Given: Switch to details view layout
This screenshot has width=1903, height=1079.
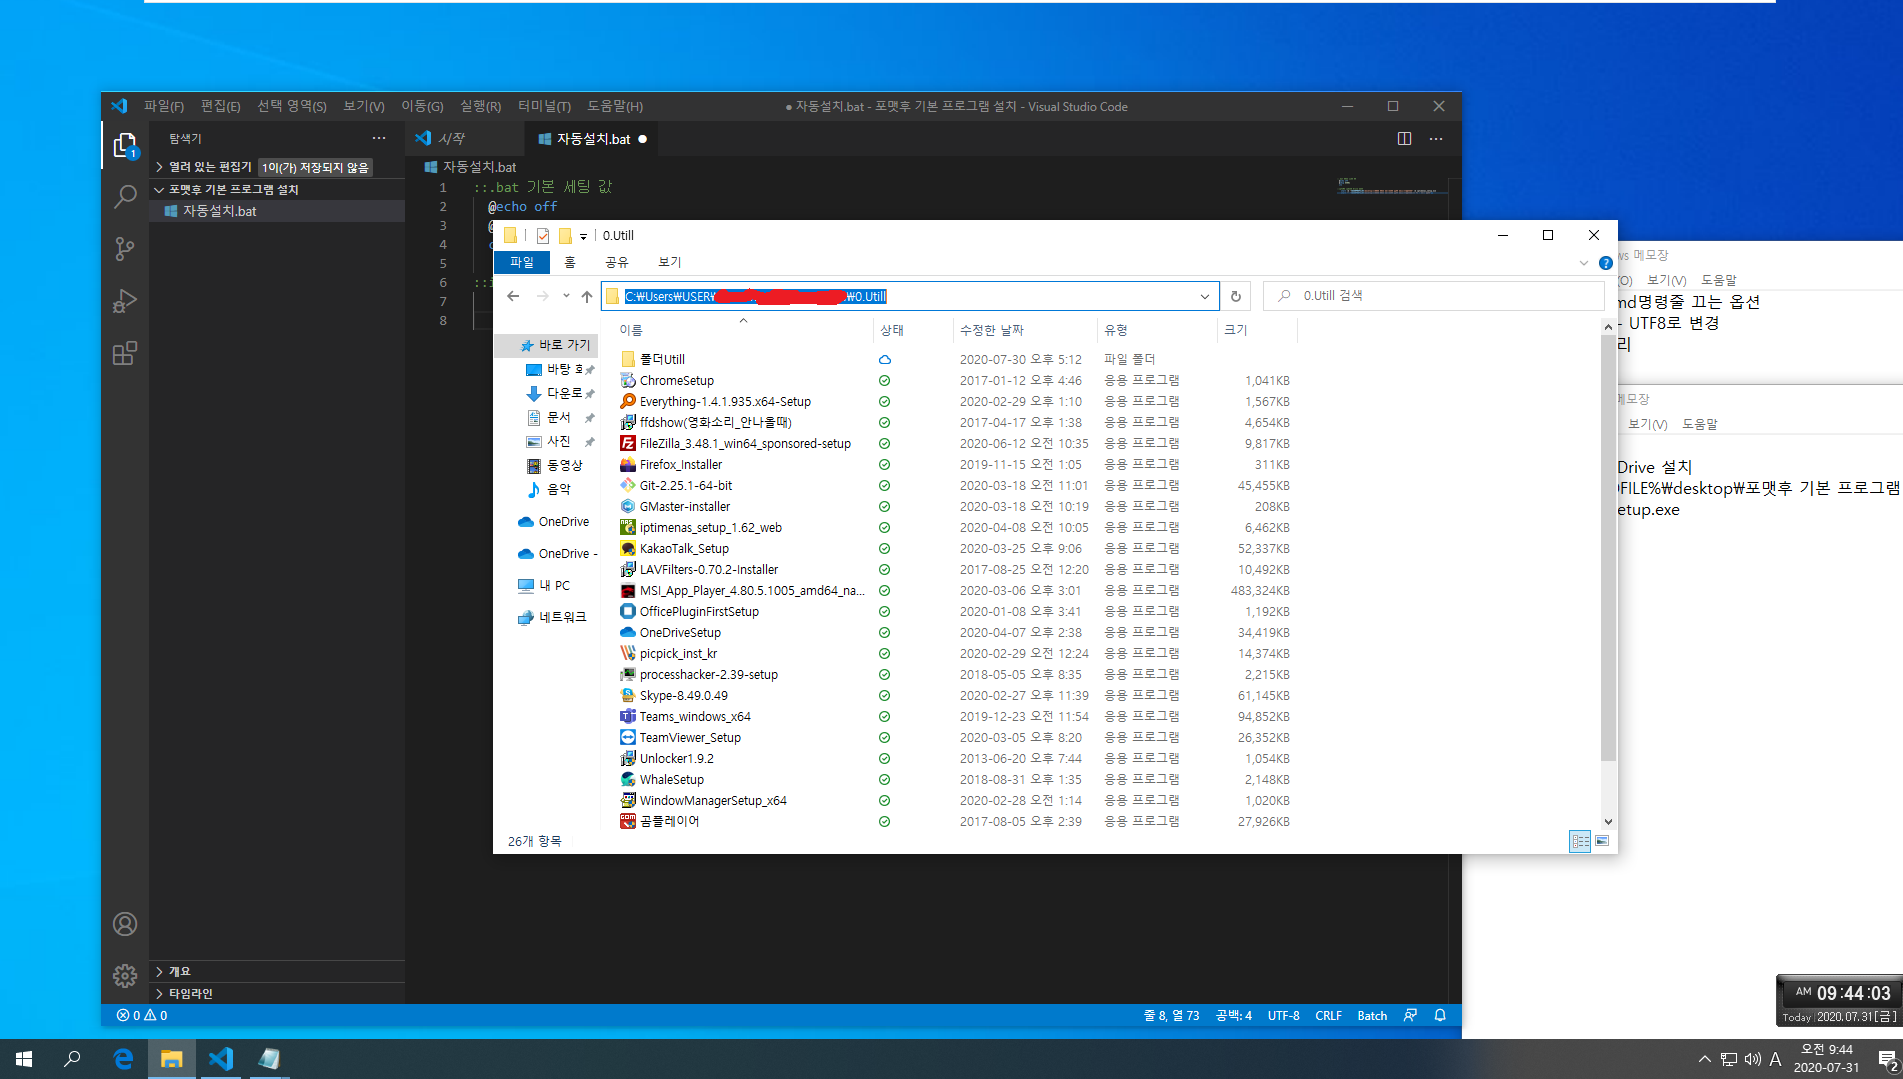Looking at the screenshot, I should click(1580, 842).
